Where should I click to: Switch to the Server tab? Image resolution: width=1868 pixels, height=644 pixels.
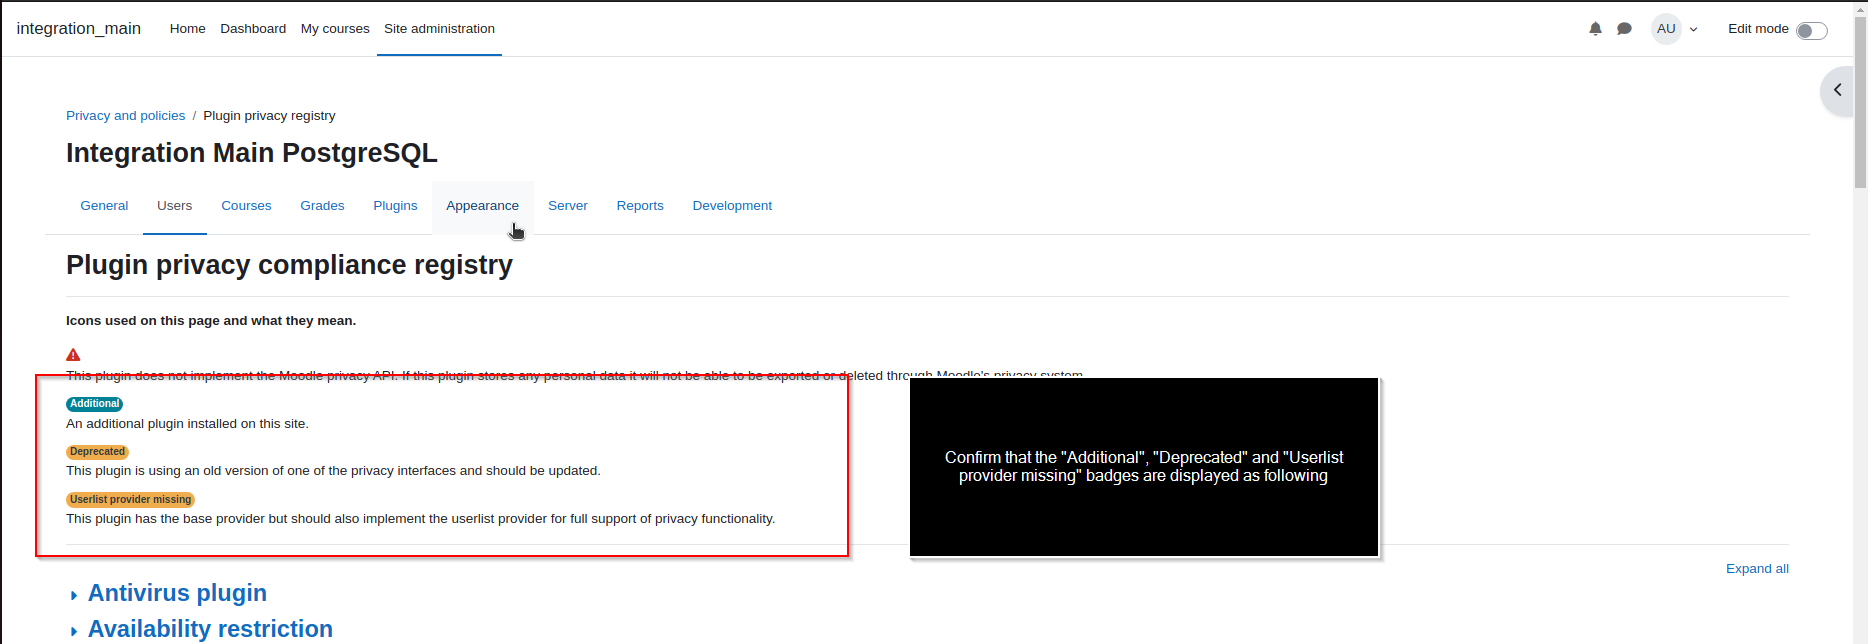[567, 206]
